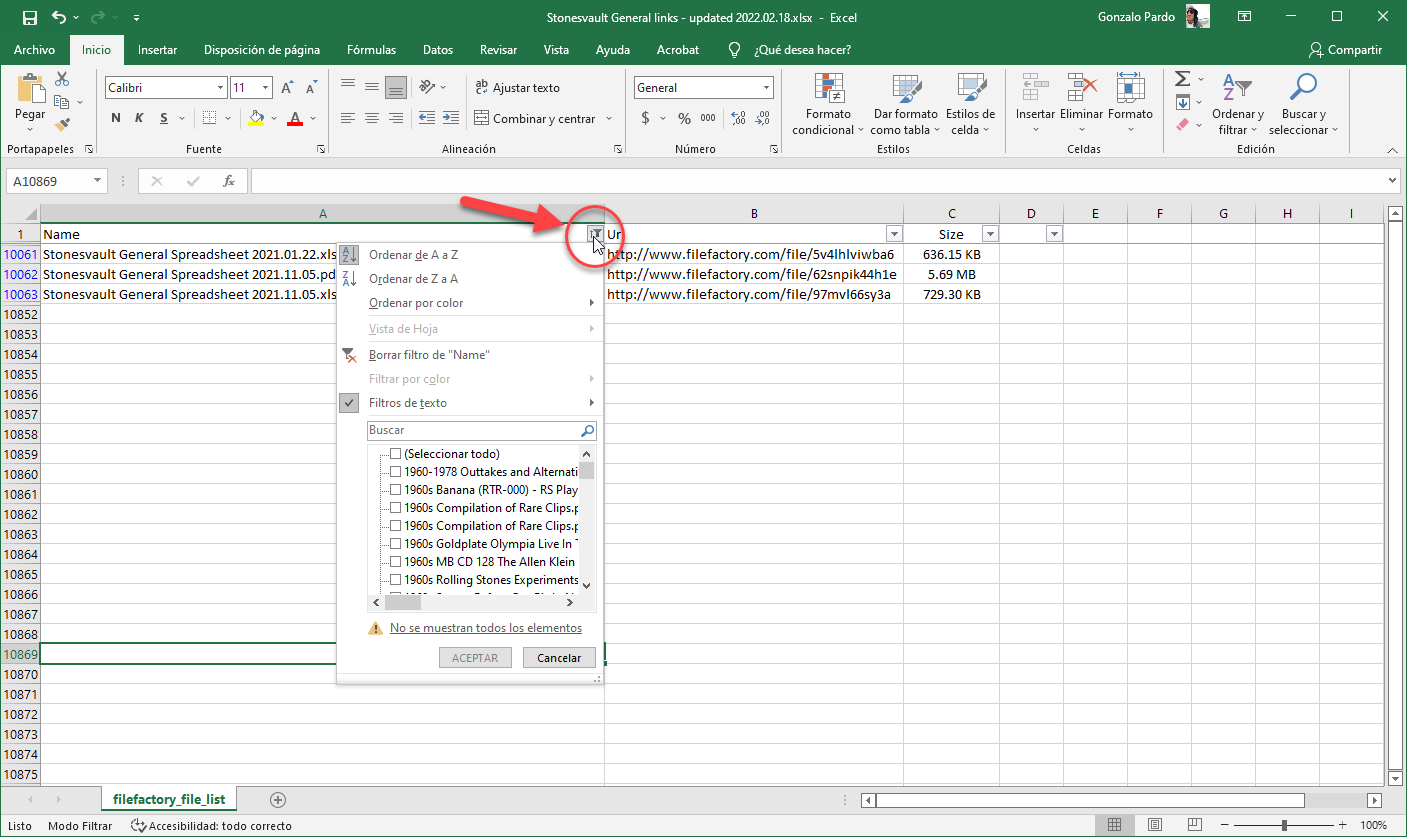Click Accesibilidad: todo correcto status
1407x837 pixels.
212,826
